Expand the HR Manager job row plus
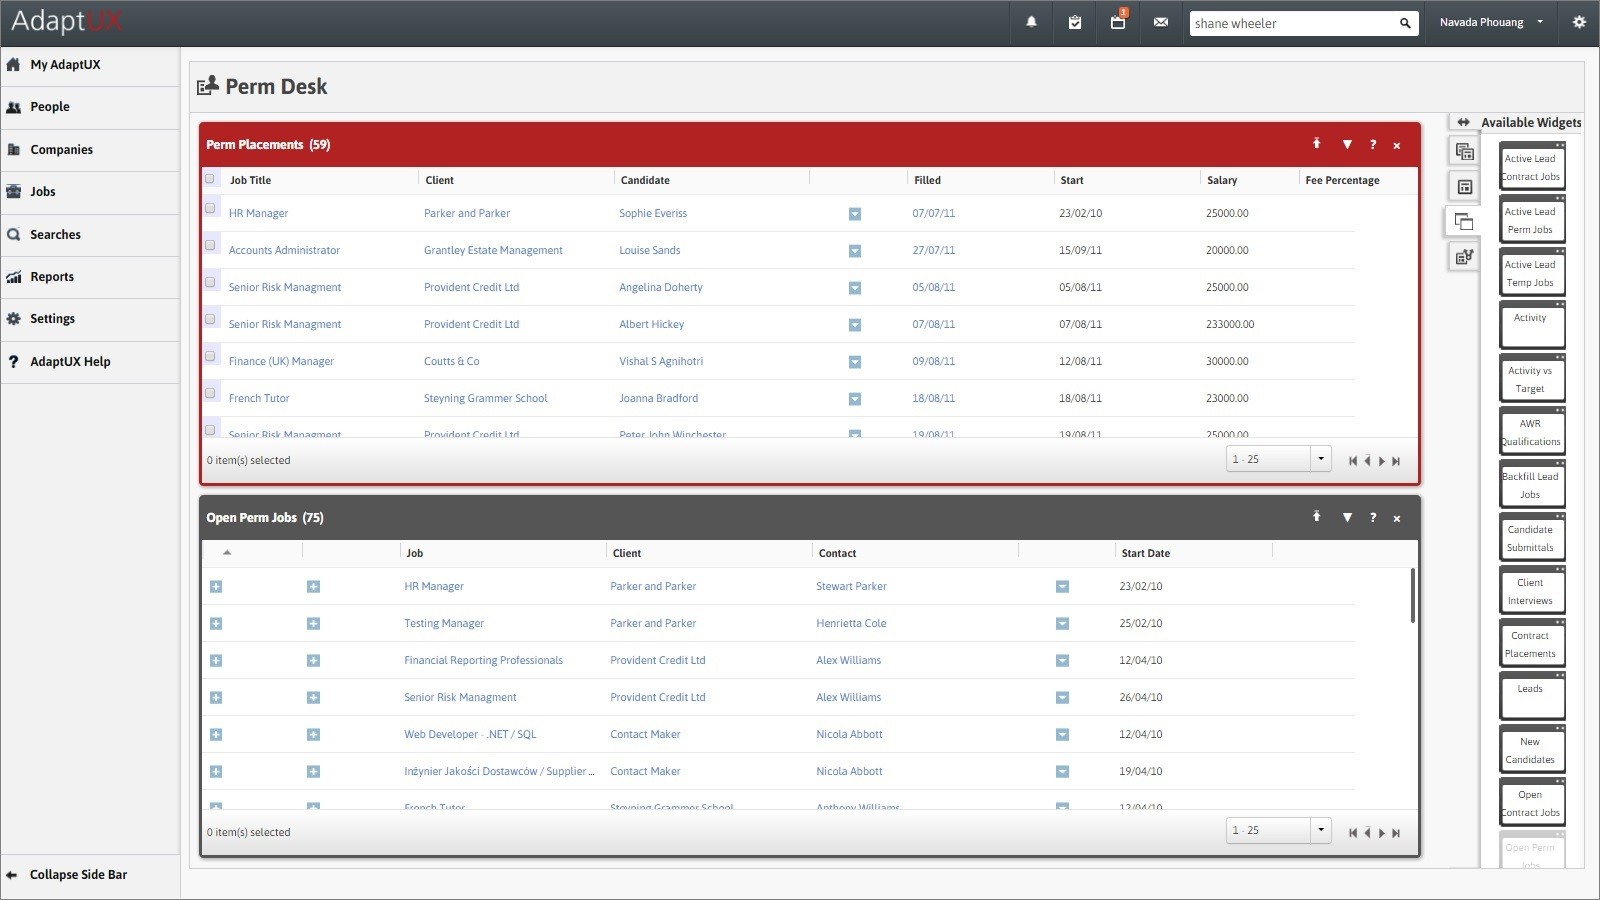This screenshot has width=1600, height=900. 216,587
